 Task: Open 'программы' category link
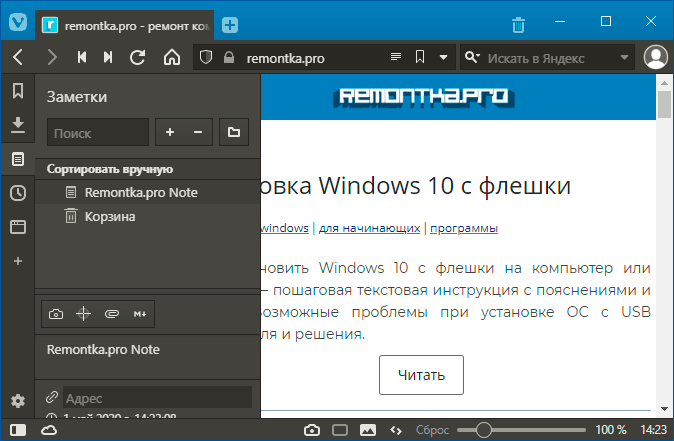tap(464, 228)
